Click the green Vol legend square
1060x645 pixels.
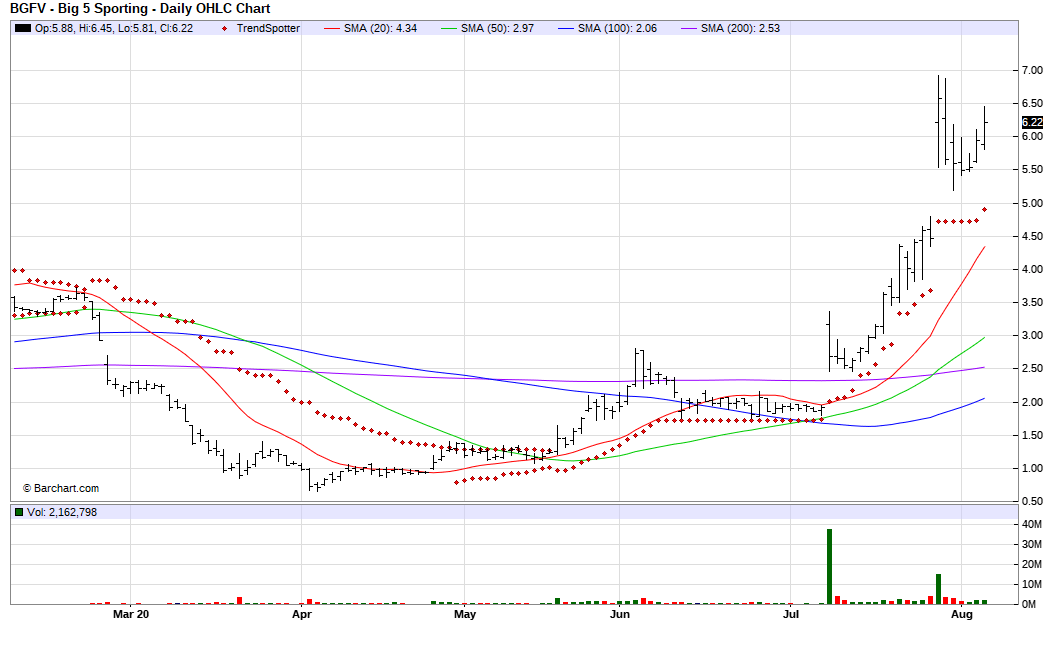click(19, 512)
